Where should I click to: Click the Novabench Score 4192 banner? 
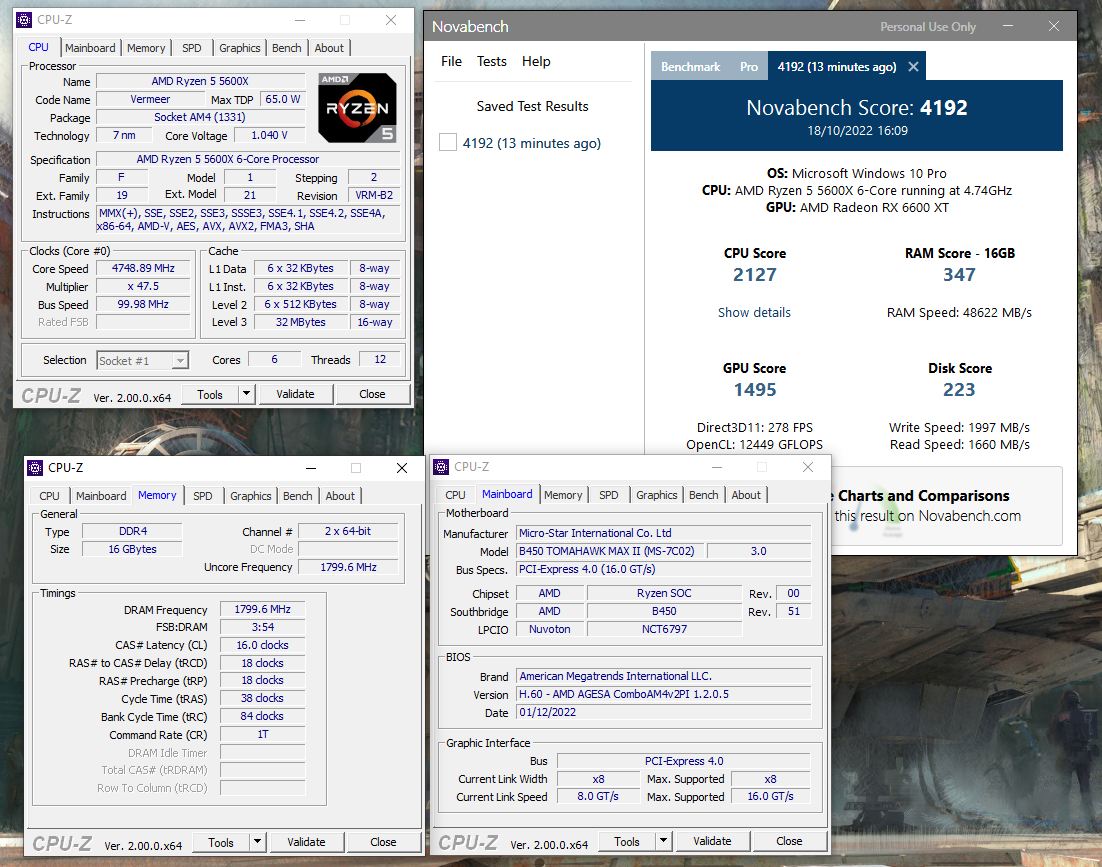[x=857, y=116]
